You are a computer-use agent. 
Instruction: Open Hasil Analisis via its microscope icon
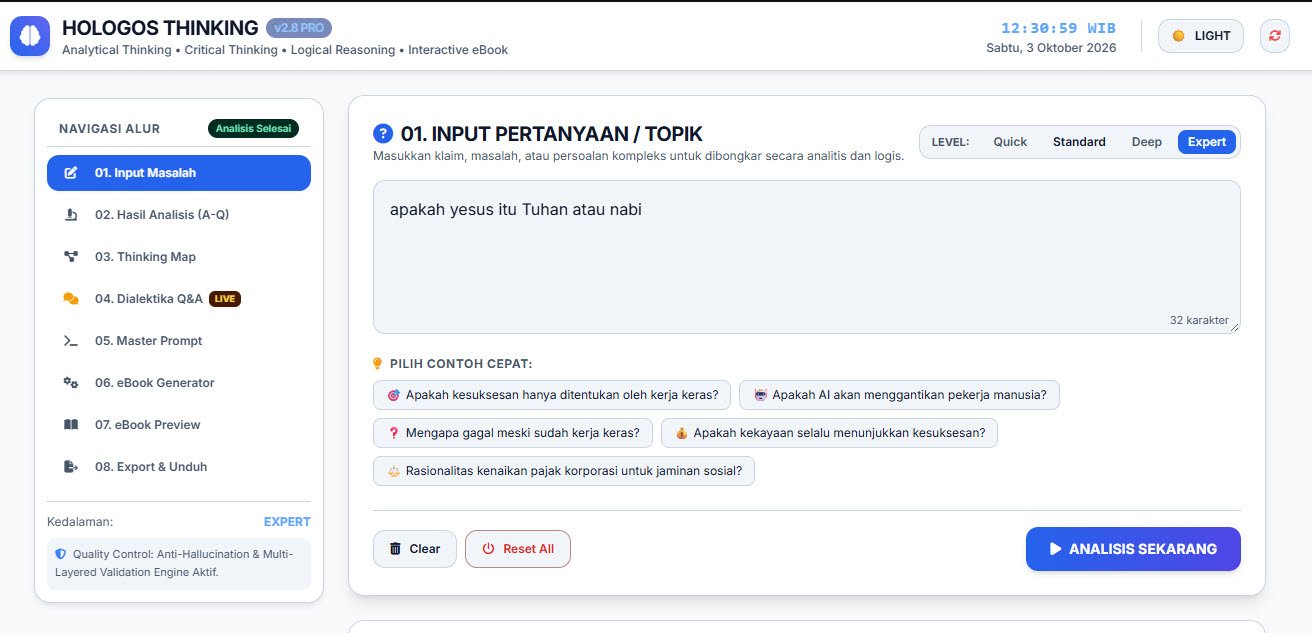(71, 215)
